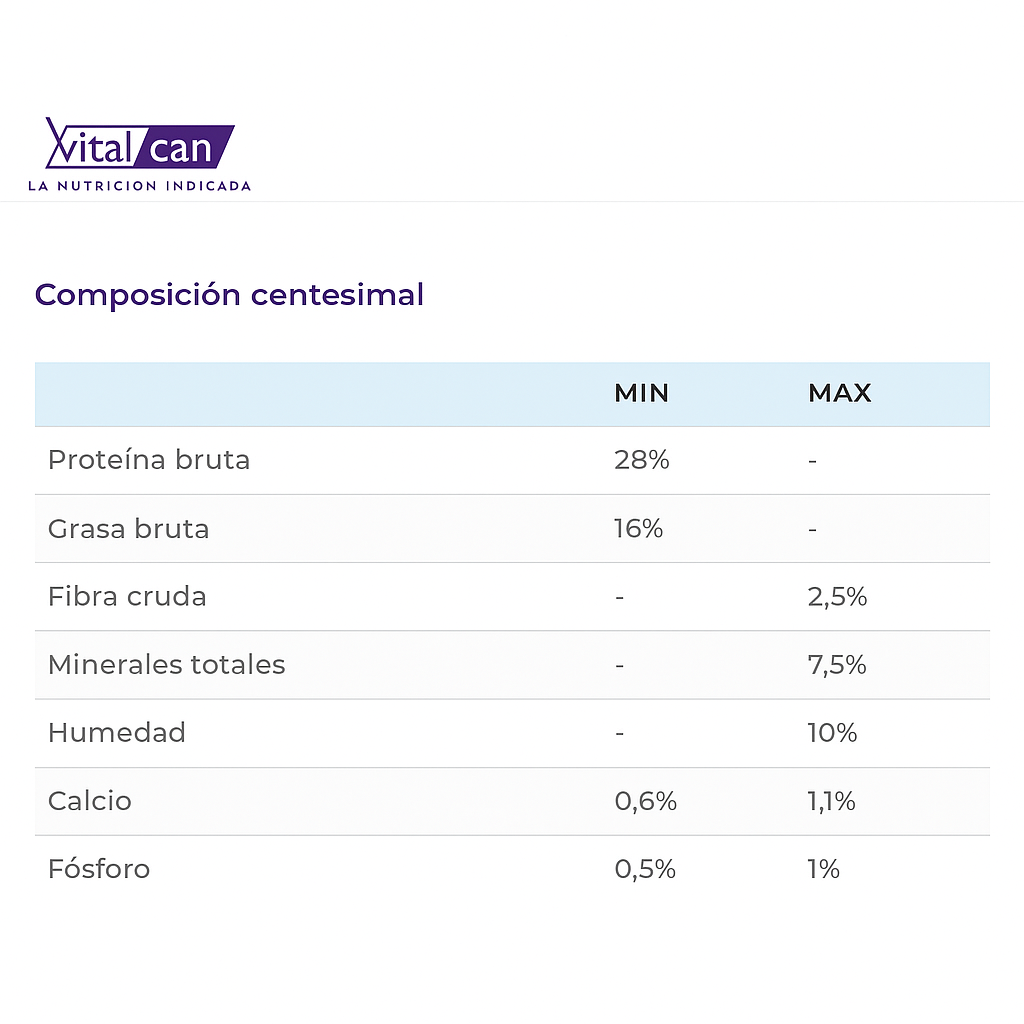Select the 'Minerales totales' row label
Screen dimensions: 1024x1024
[167, 664]
